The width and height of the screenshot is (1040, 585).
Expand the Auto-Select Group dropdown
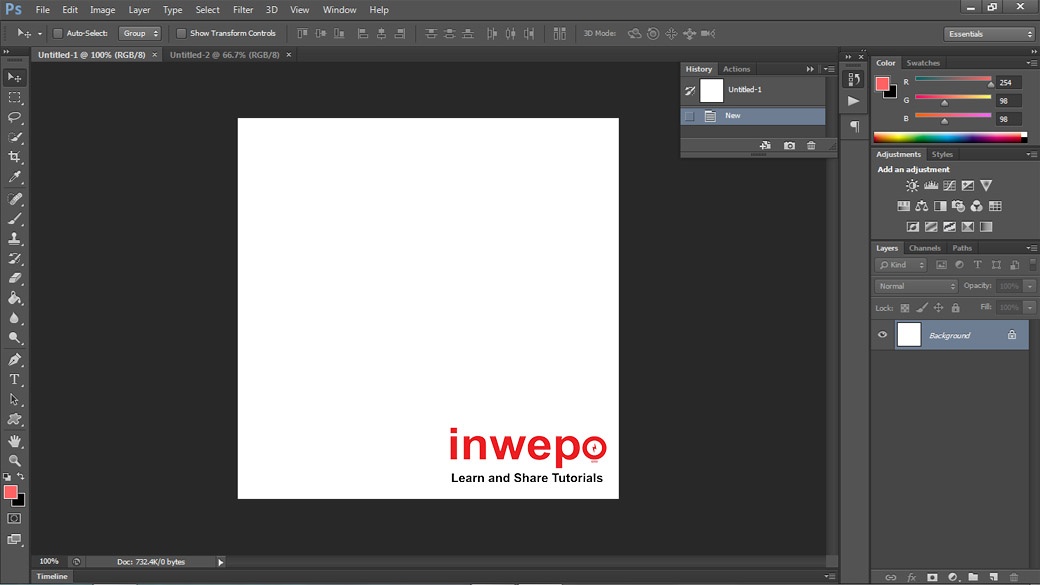[139, 33]
